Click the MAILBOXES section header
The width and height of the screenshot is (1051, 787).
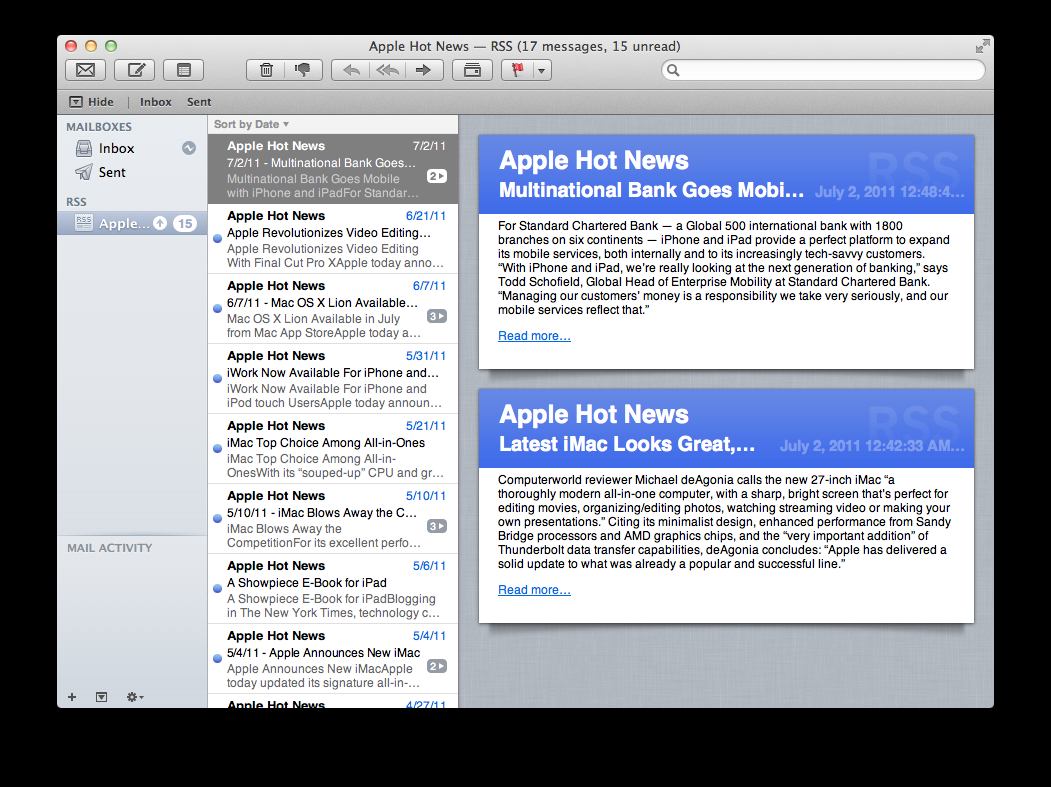point(99,127)
